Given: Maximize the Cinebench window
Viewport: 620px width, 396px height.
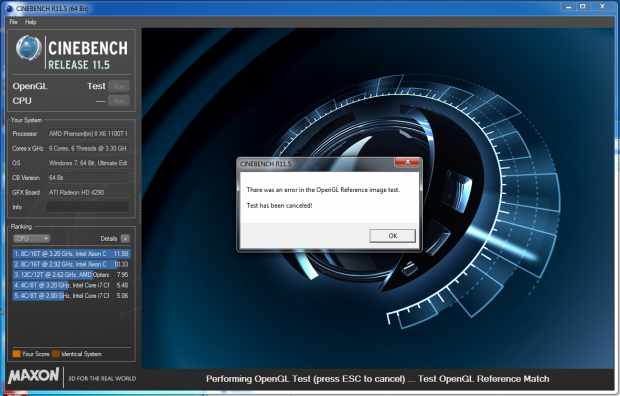Looking at the screenshot, I should (582, 6).
